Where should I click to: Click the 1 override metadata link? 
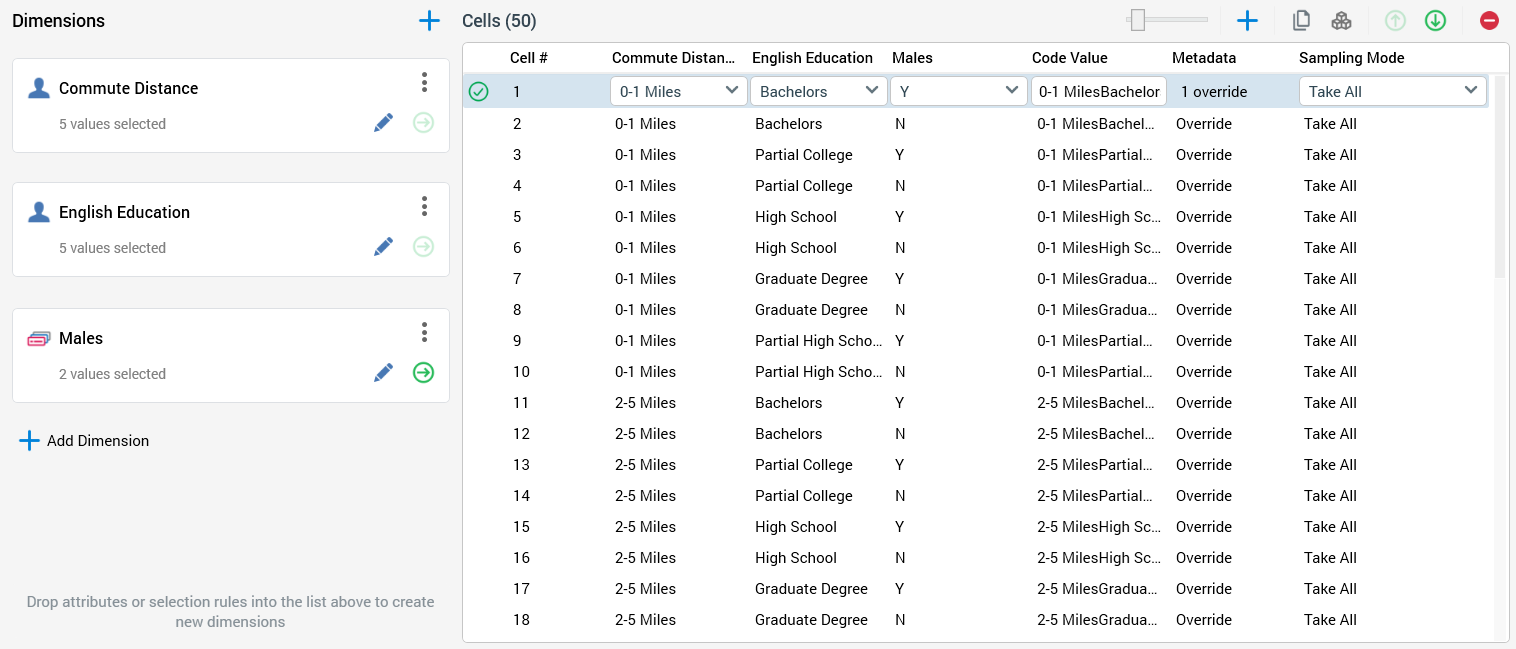[x=1214, y=92]
